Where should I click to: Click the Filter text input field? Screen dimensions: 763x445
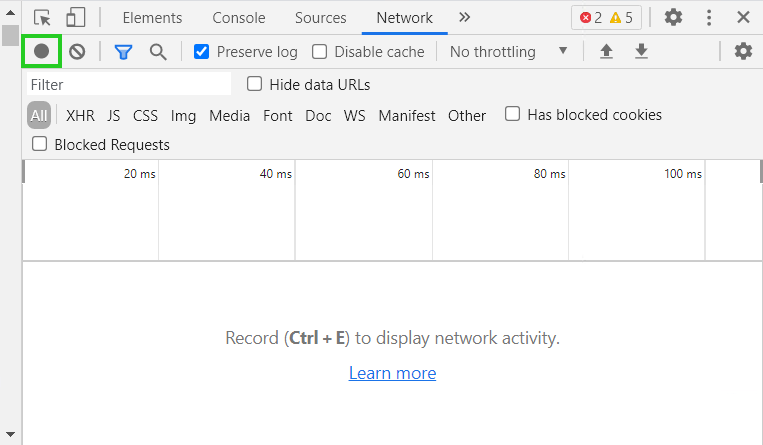pyautogui.click(x=129, y=85)
